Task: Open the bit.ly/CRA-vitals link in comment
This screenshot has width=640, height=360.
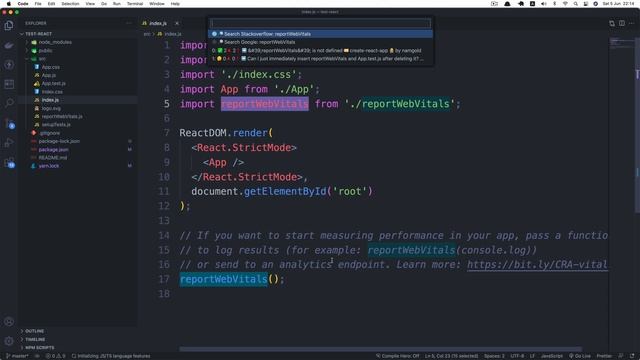Action: [x=537, y=264]
